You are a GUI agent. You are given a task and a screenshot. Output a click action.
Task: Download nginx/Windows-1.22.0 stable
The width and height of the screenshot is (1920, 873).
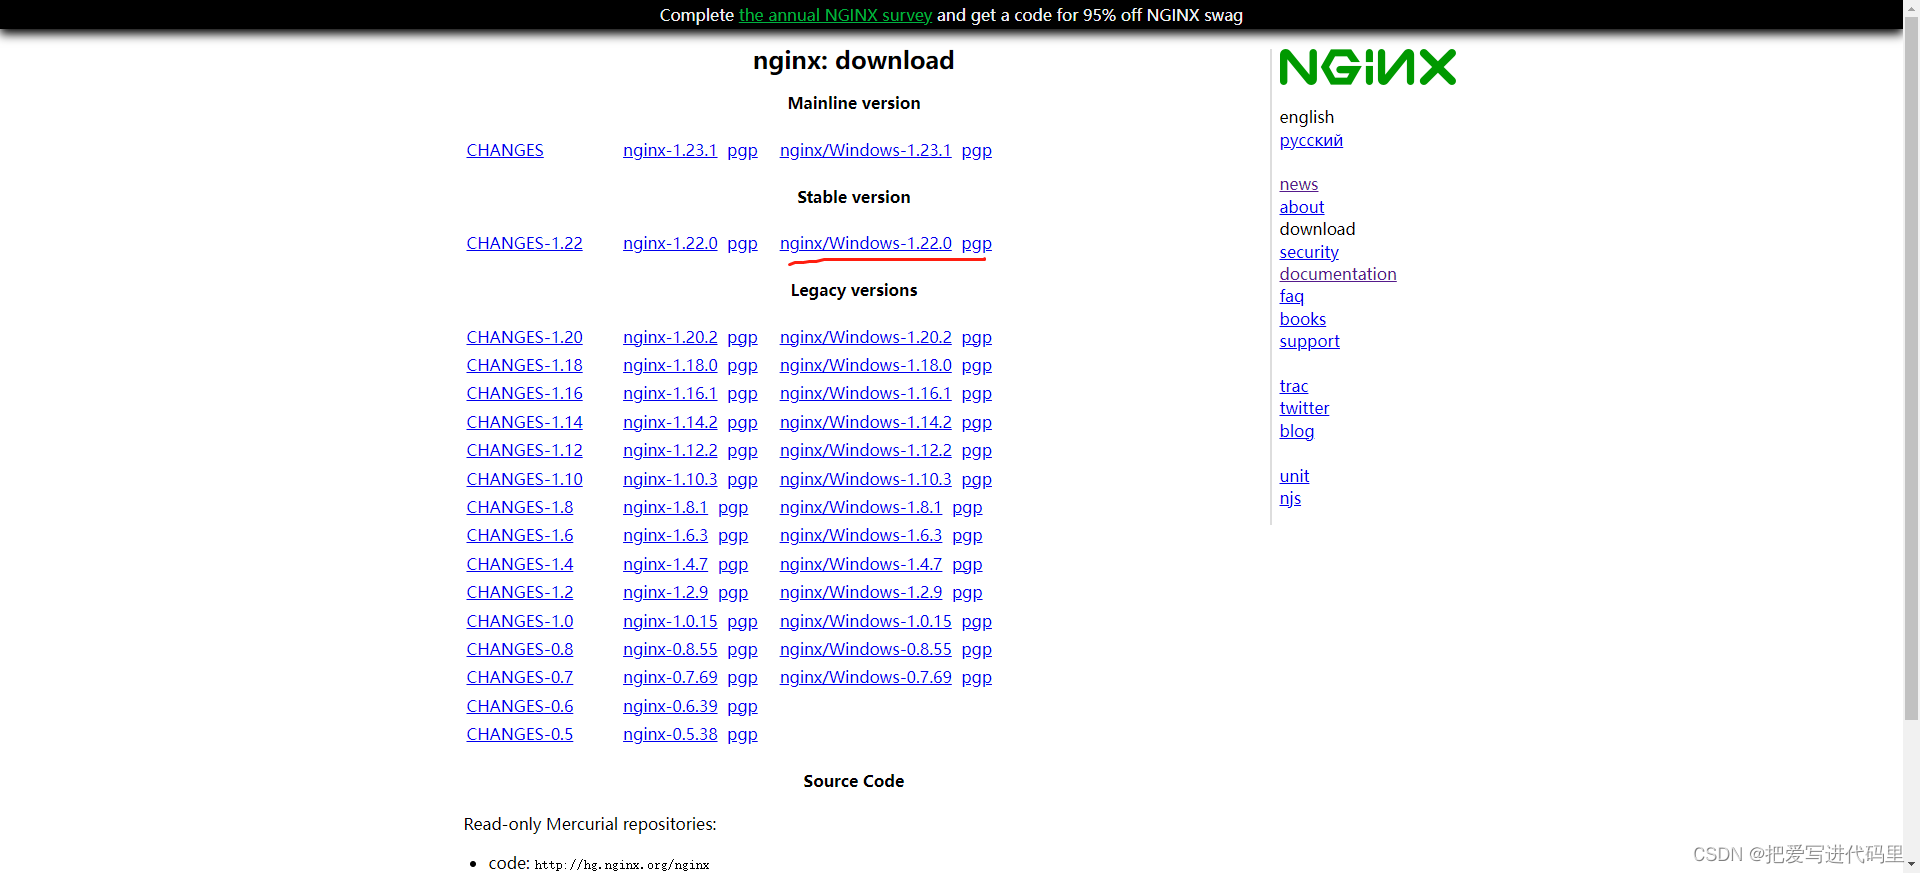coord(866,243)
